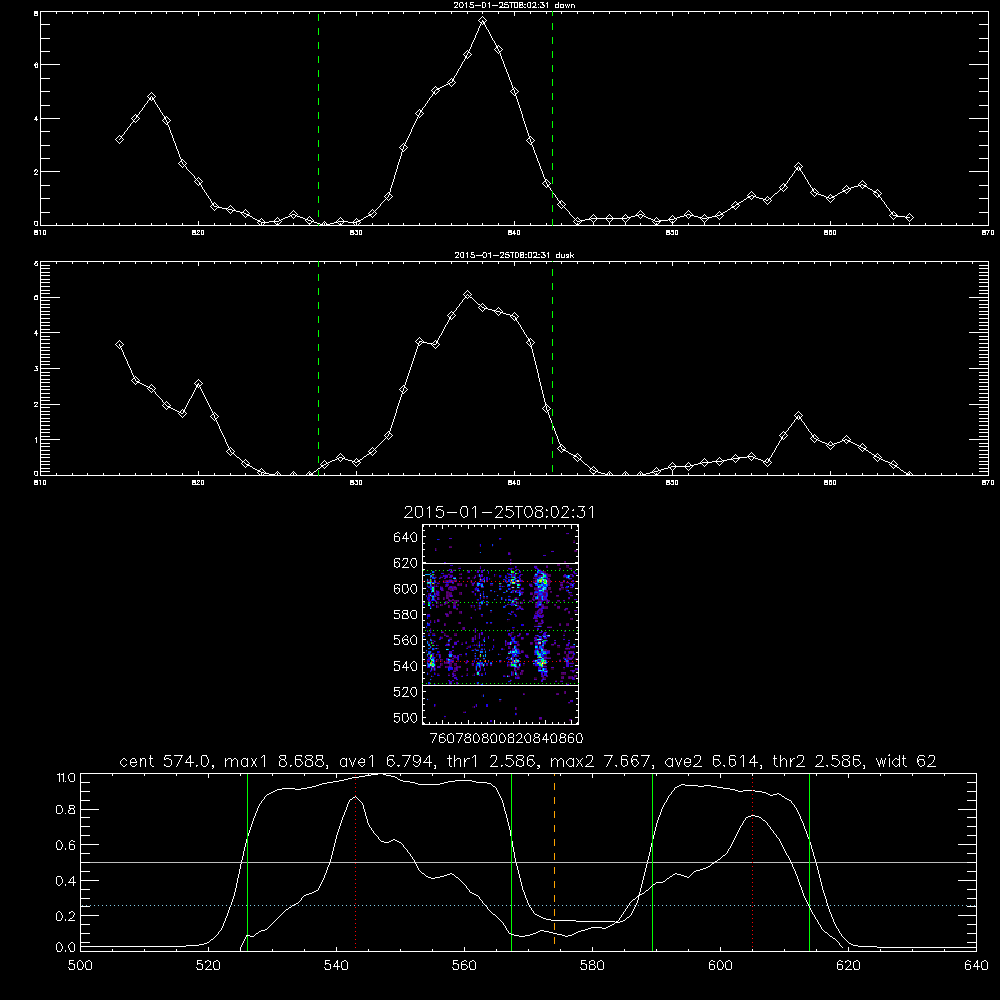Click the right green dashed line in dawn plot
Screen dimensions: 1000x1000
552,119
